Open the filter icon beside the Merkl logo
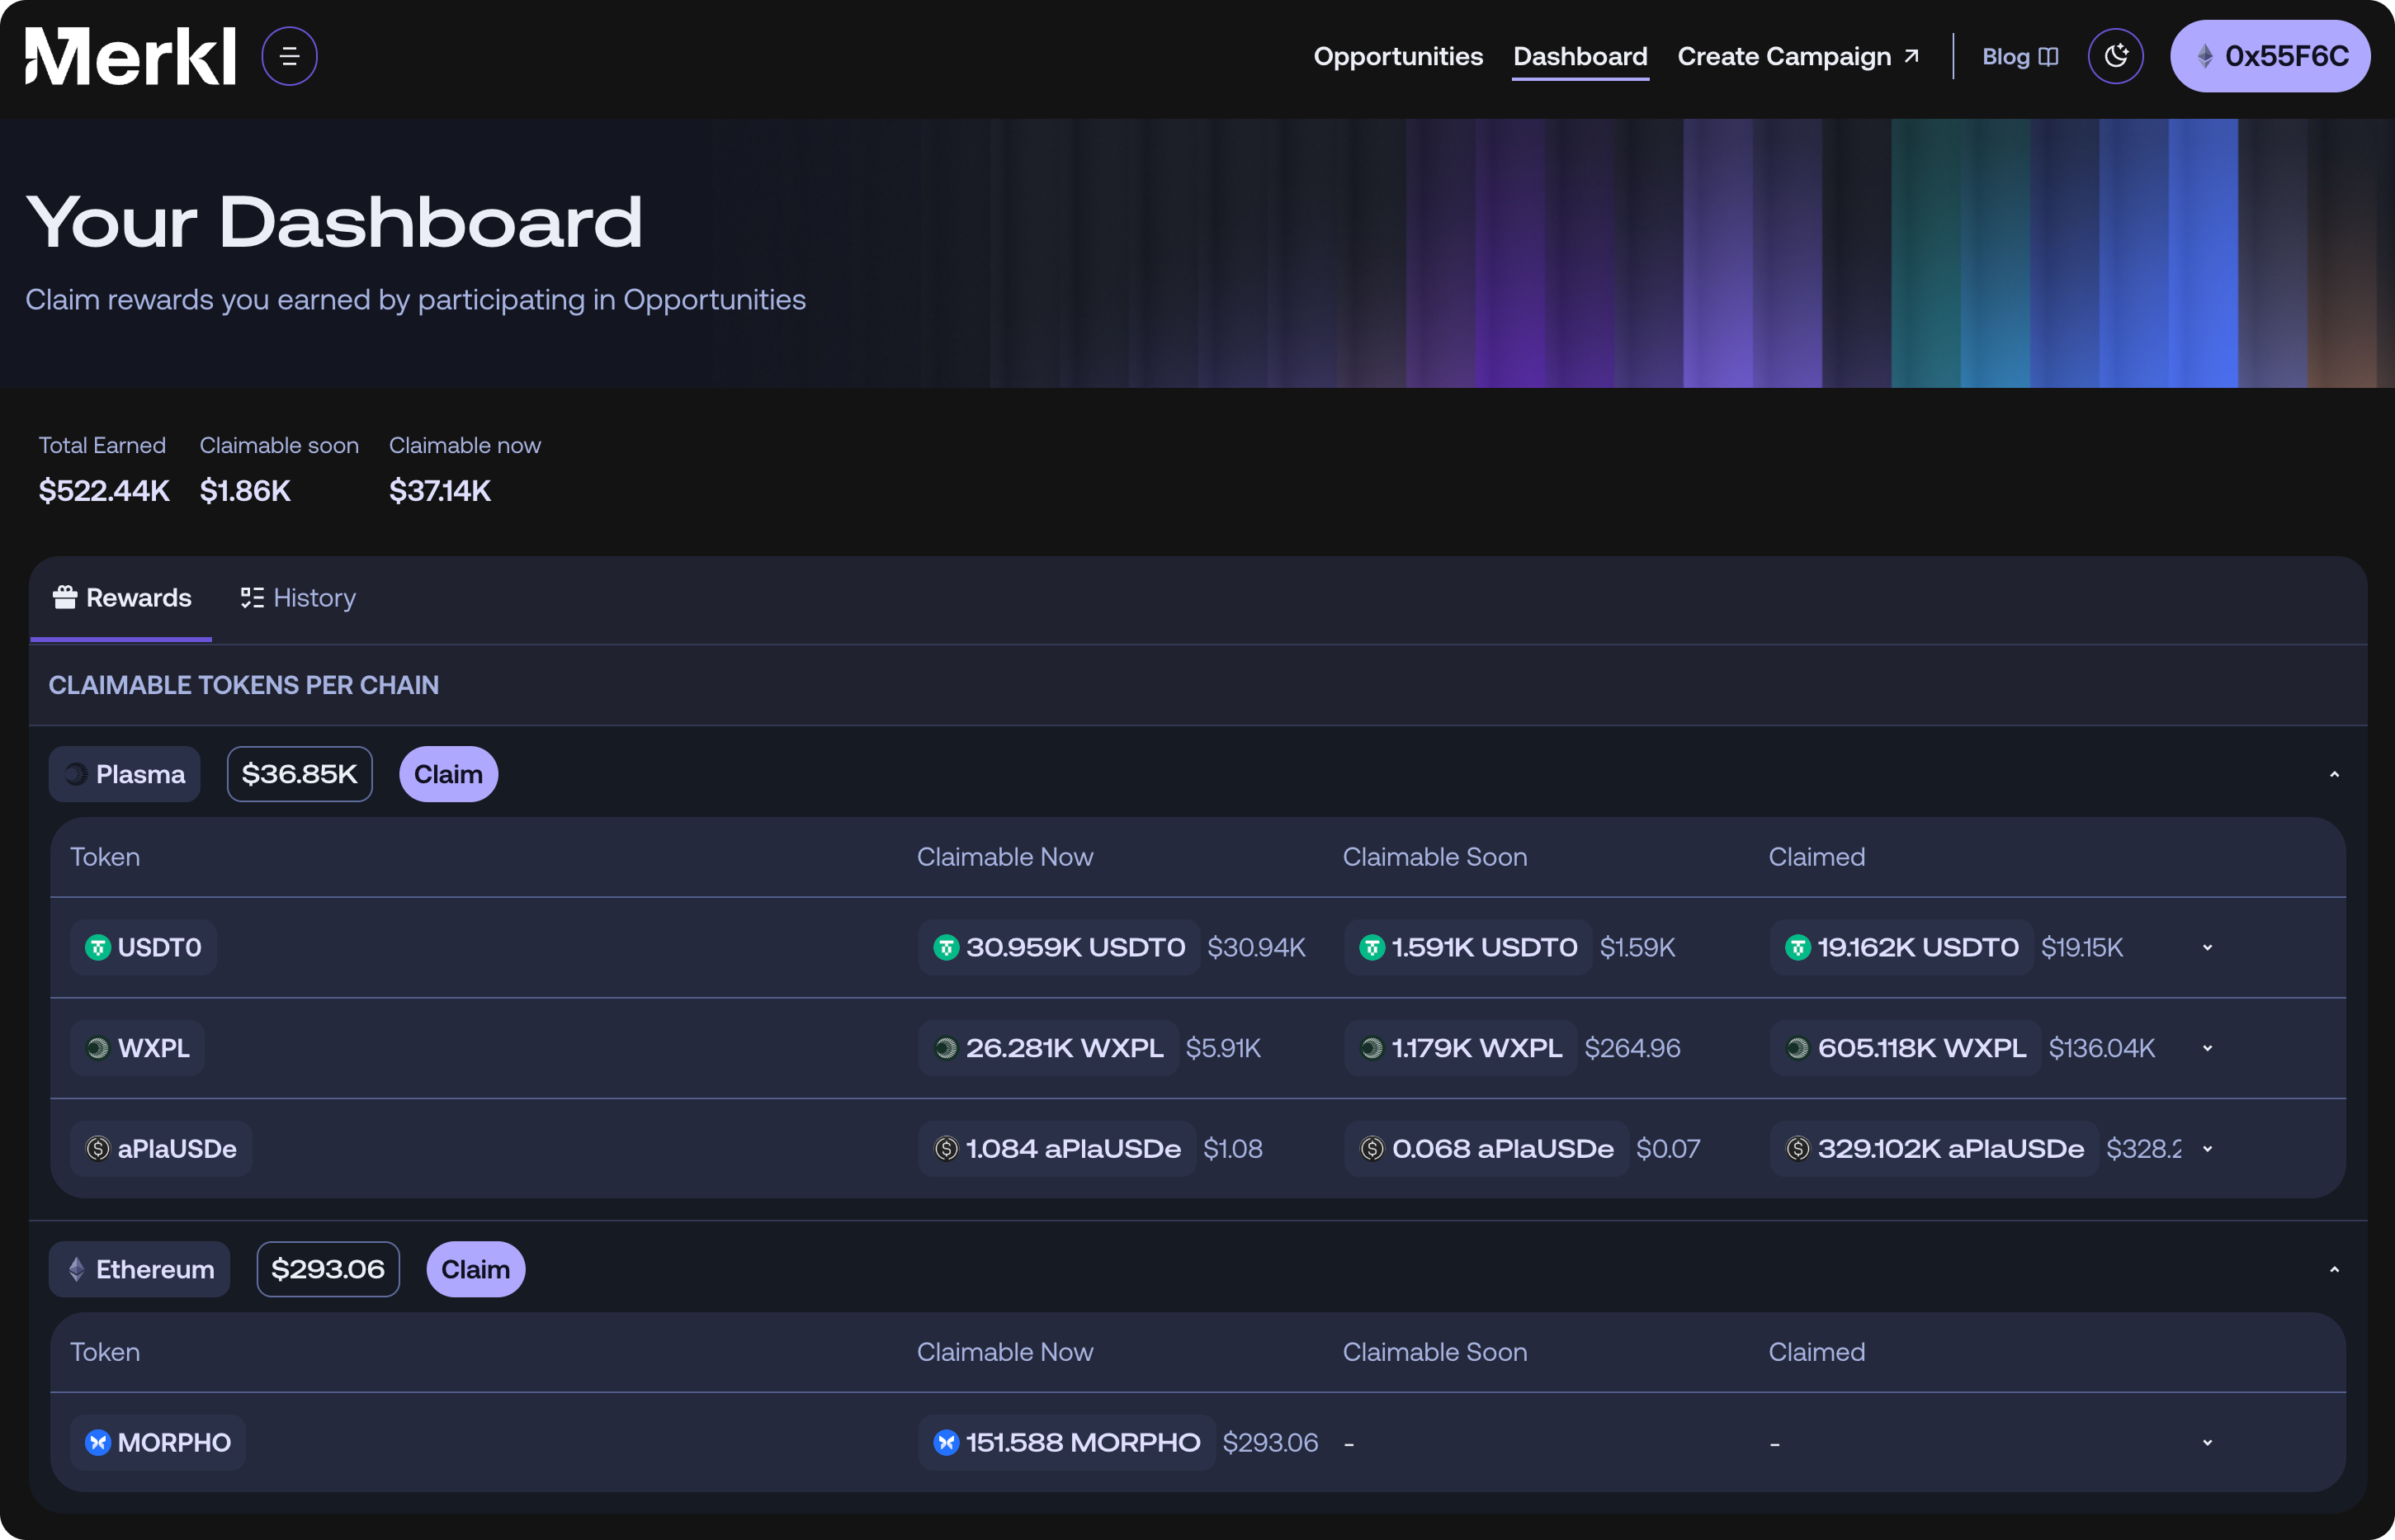This screenshot has width=2395, height=1540. click(288, 56)
